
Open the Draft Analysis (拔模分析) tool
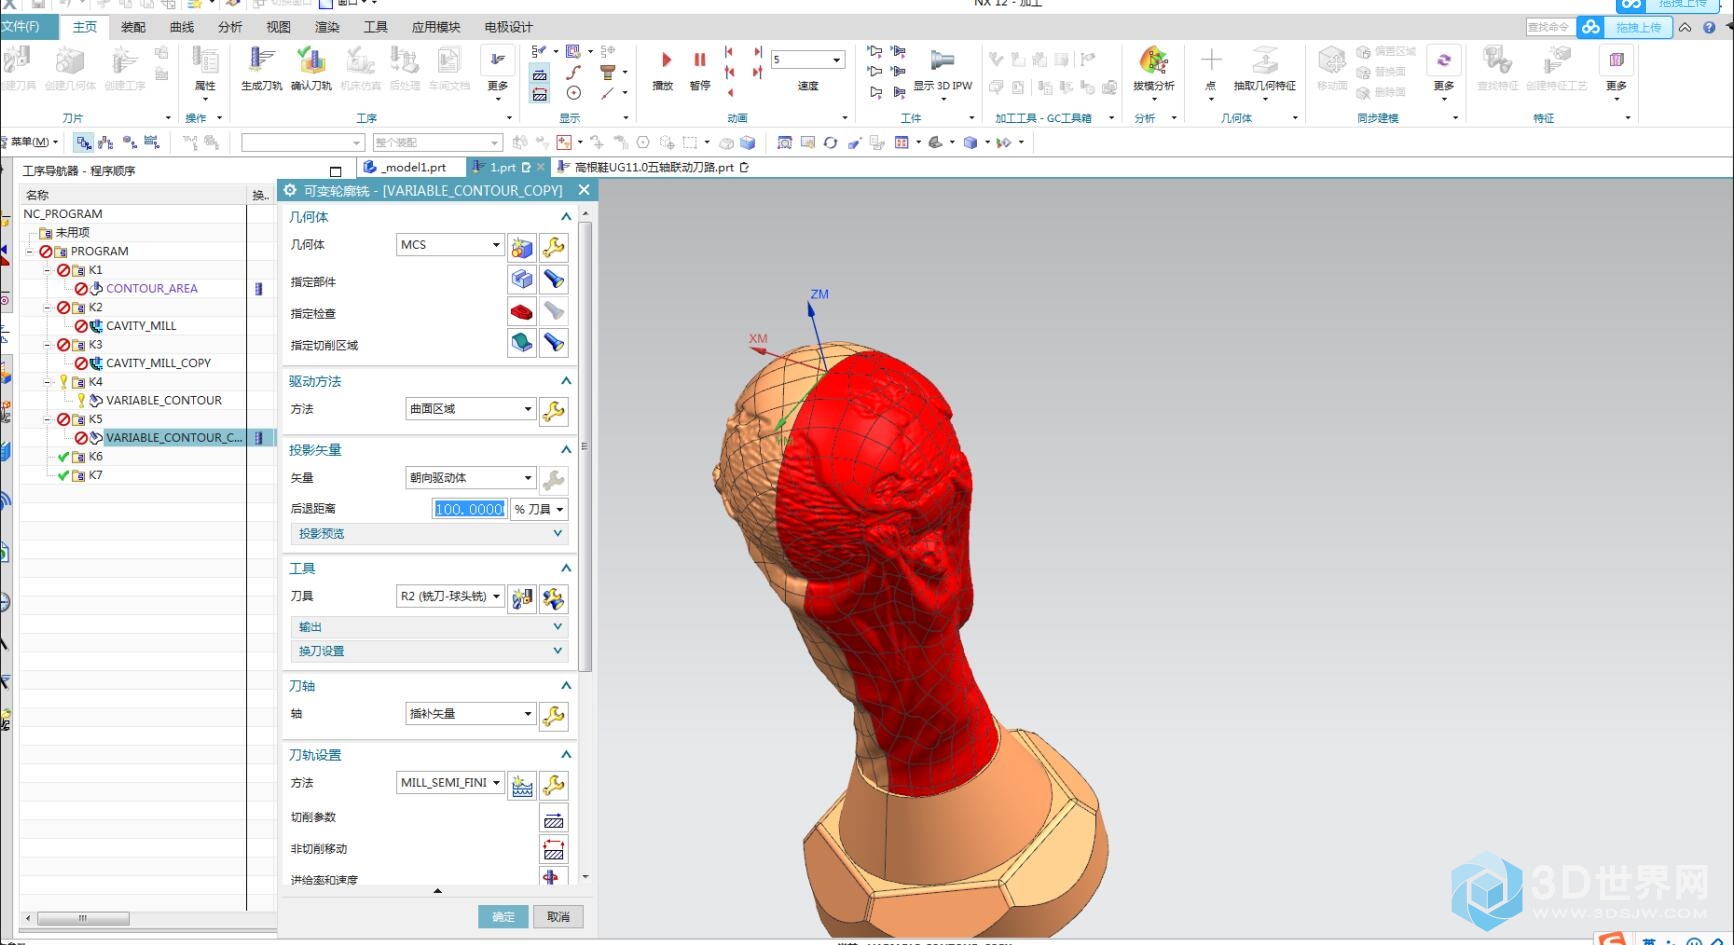click(x=1153, y=60)
